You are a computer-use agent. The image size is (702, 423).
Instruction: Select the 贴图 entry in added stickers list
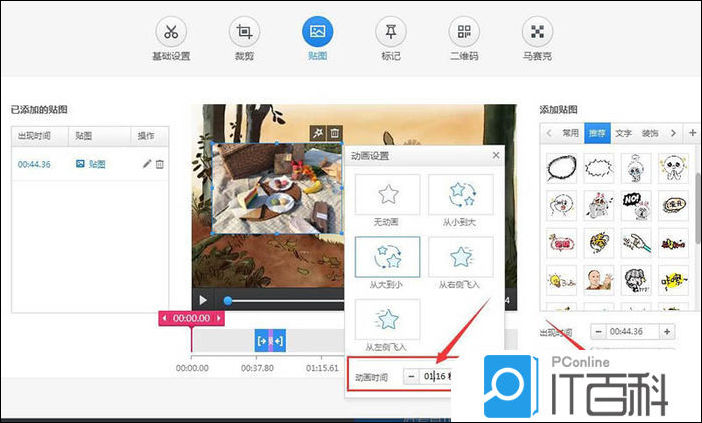click(x=91, y=164)
